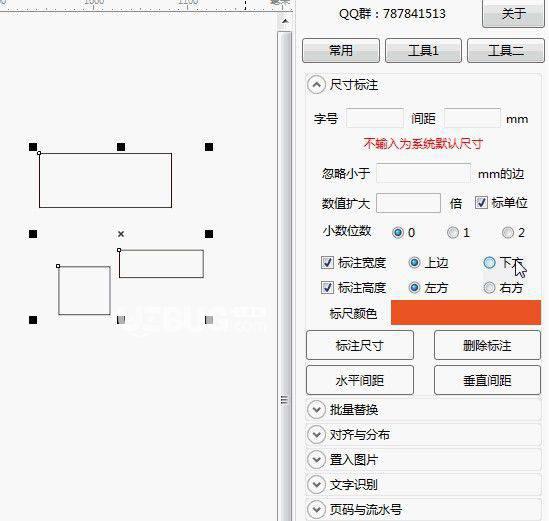Click the middle-right selection handle
Image resolution: width=549 pixels, height=521 pixels.
[x=209, y=234]
